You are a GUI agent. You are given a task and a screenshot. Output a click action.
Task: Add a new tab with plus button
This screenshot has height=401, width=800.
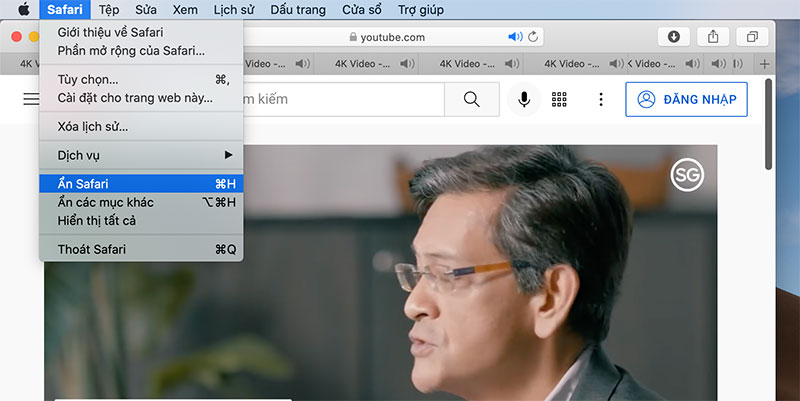click(x=764, y=64)
